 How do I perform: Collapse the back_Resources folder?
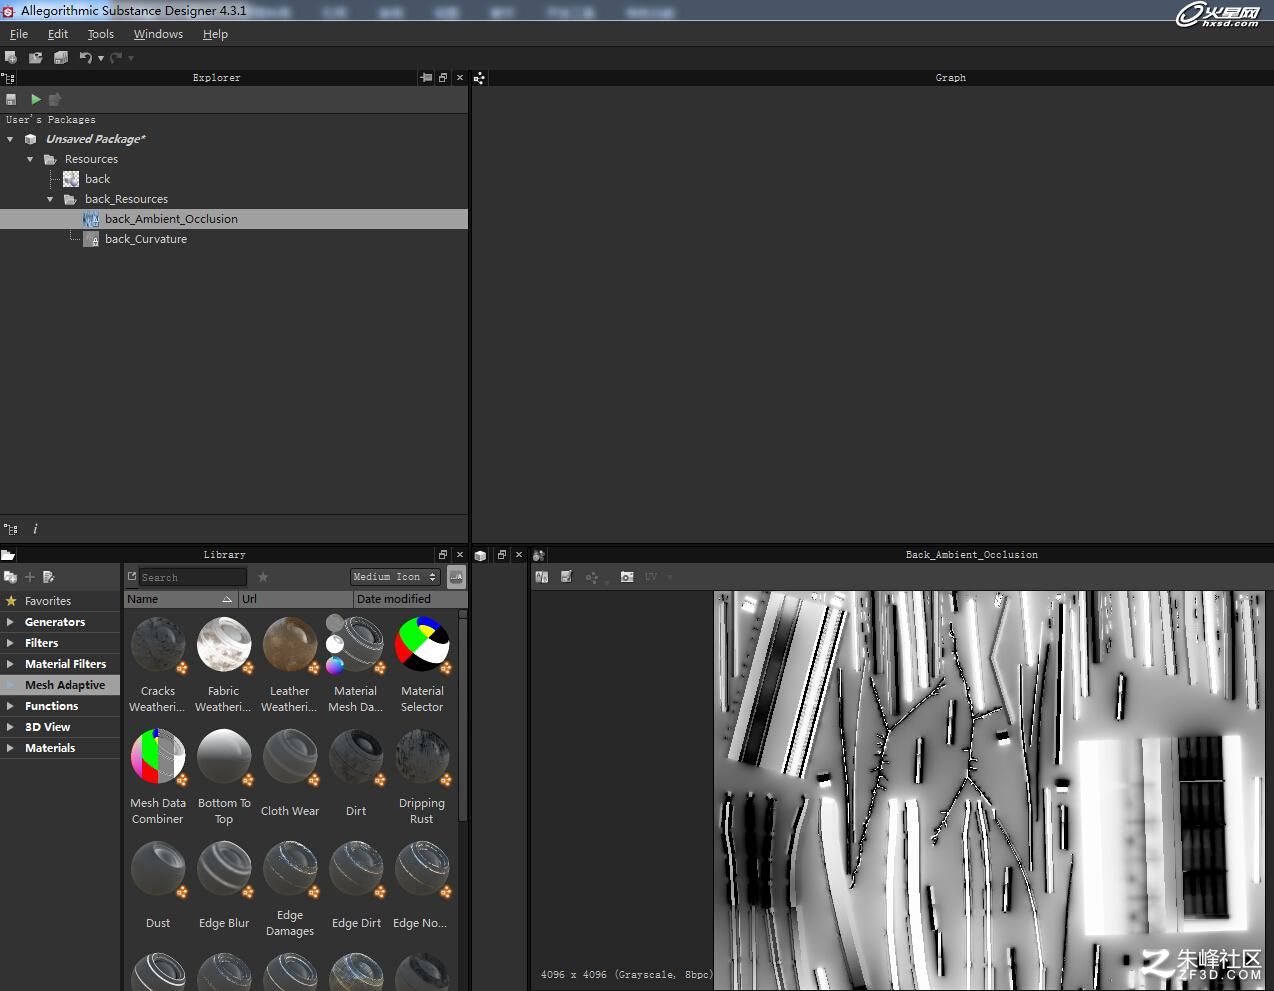(50, 199)
